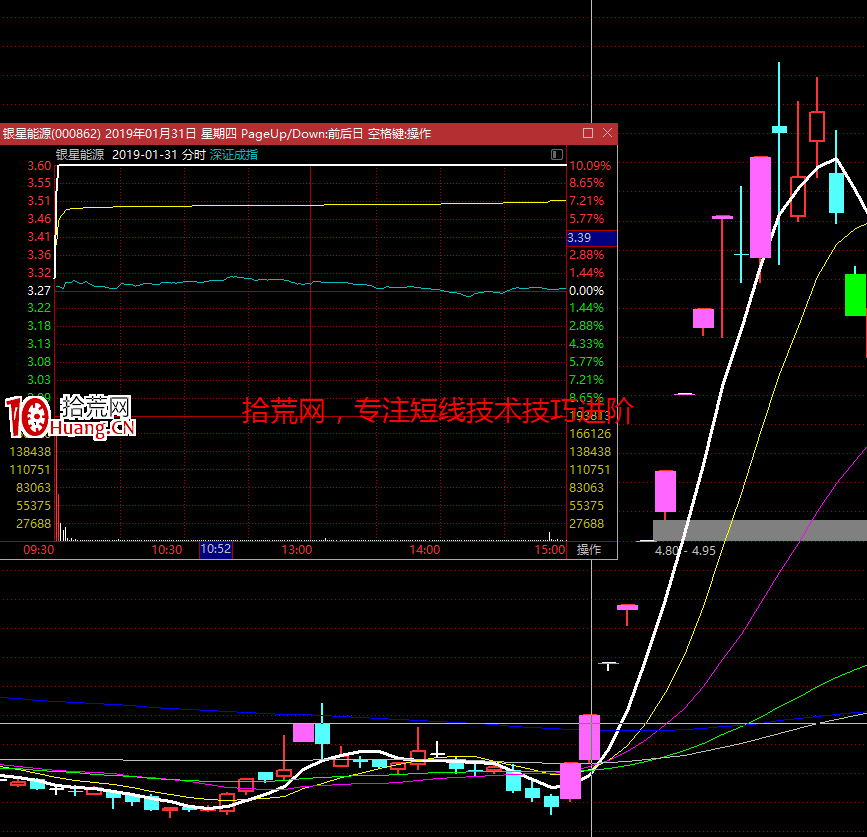Click the highlighted 10:52 time marker
The height and width of the screenshot is (837, 867).
coord(216,549)
